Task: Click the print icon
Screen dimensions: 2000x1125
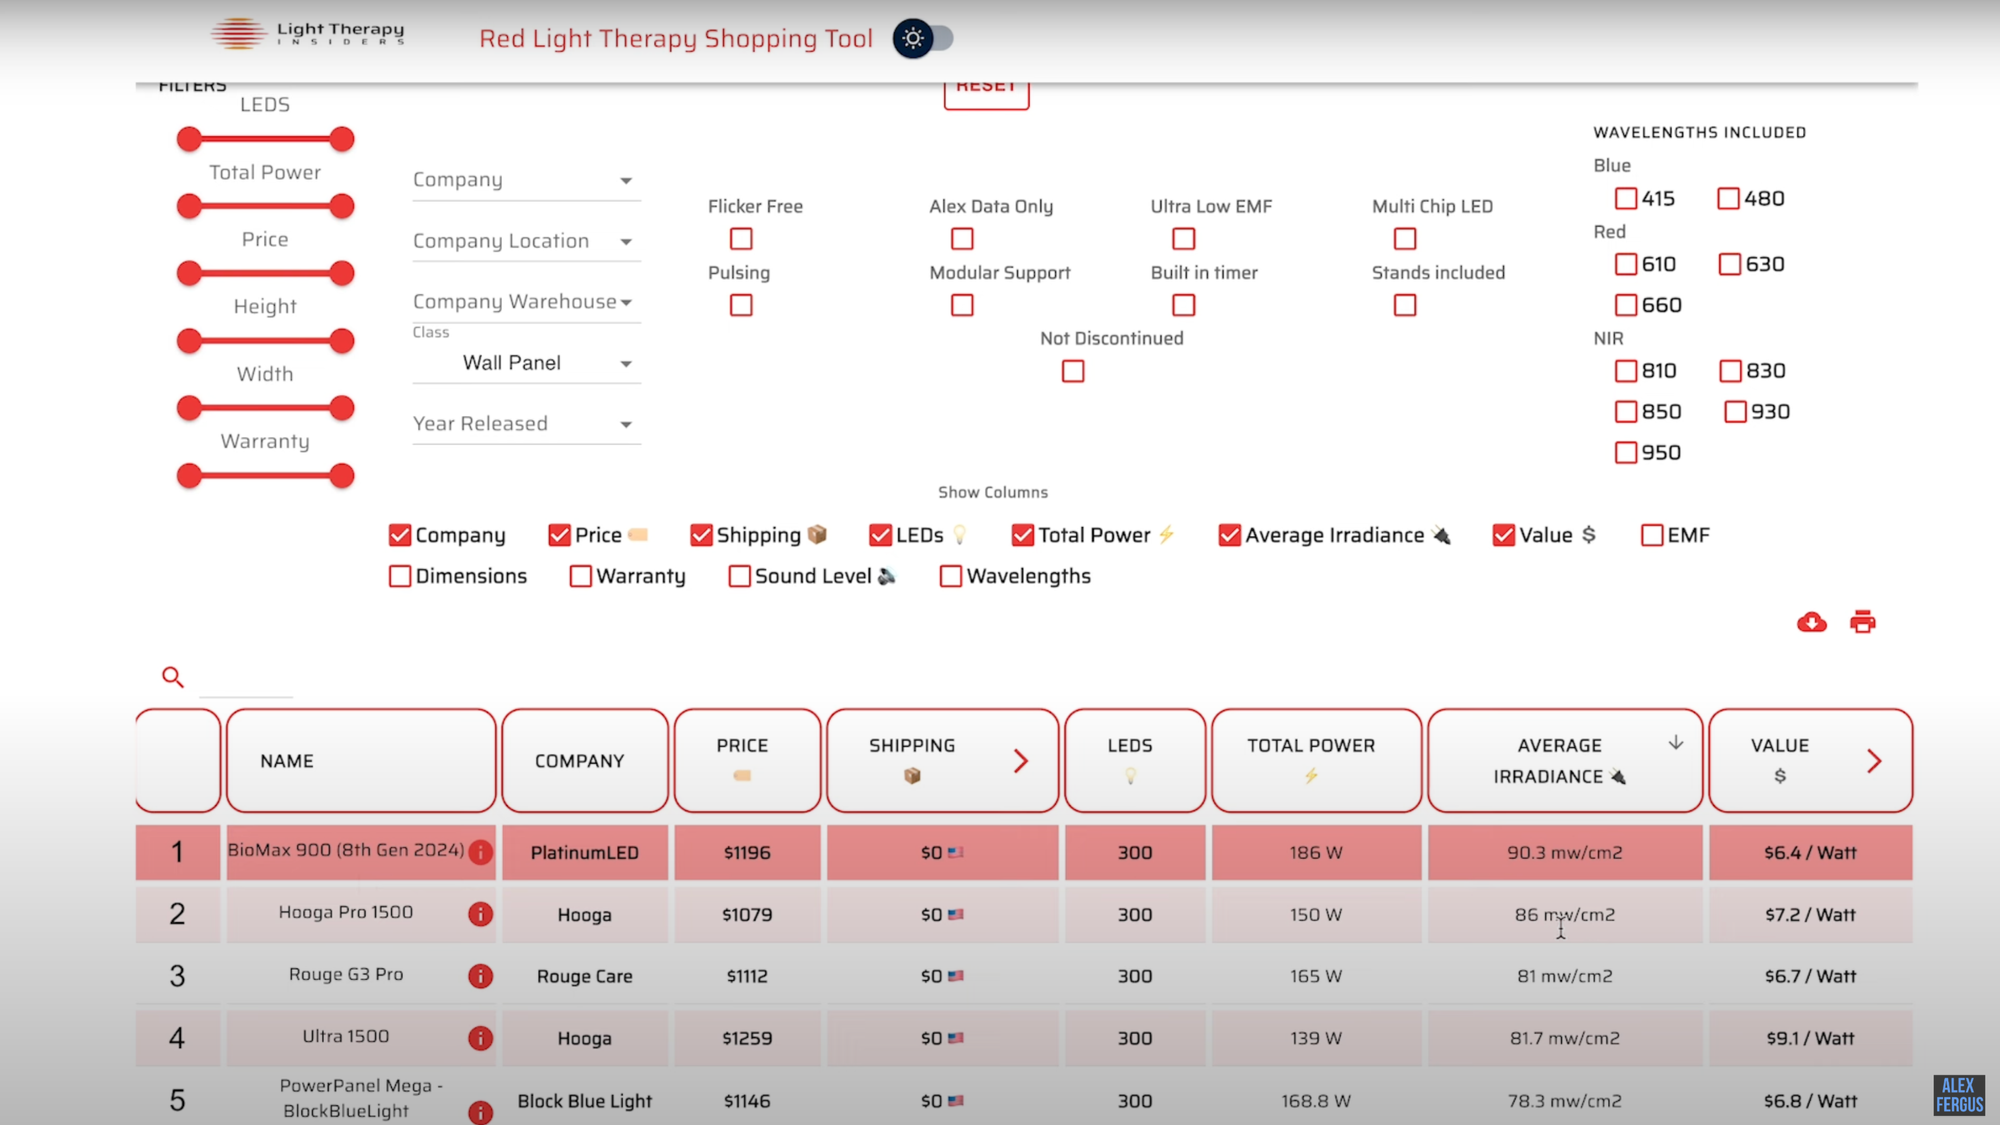Action: [1862, 622]
